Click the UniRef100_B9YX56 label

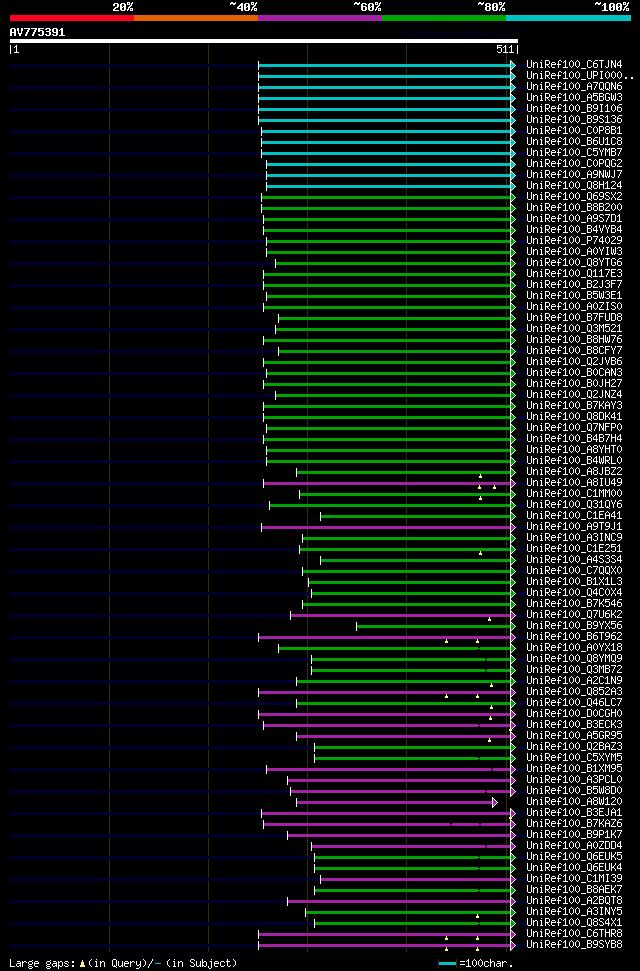tap(574, 627)
